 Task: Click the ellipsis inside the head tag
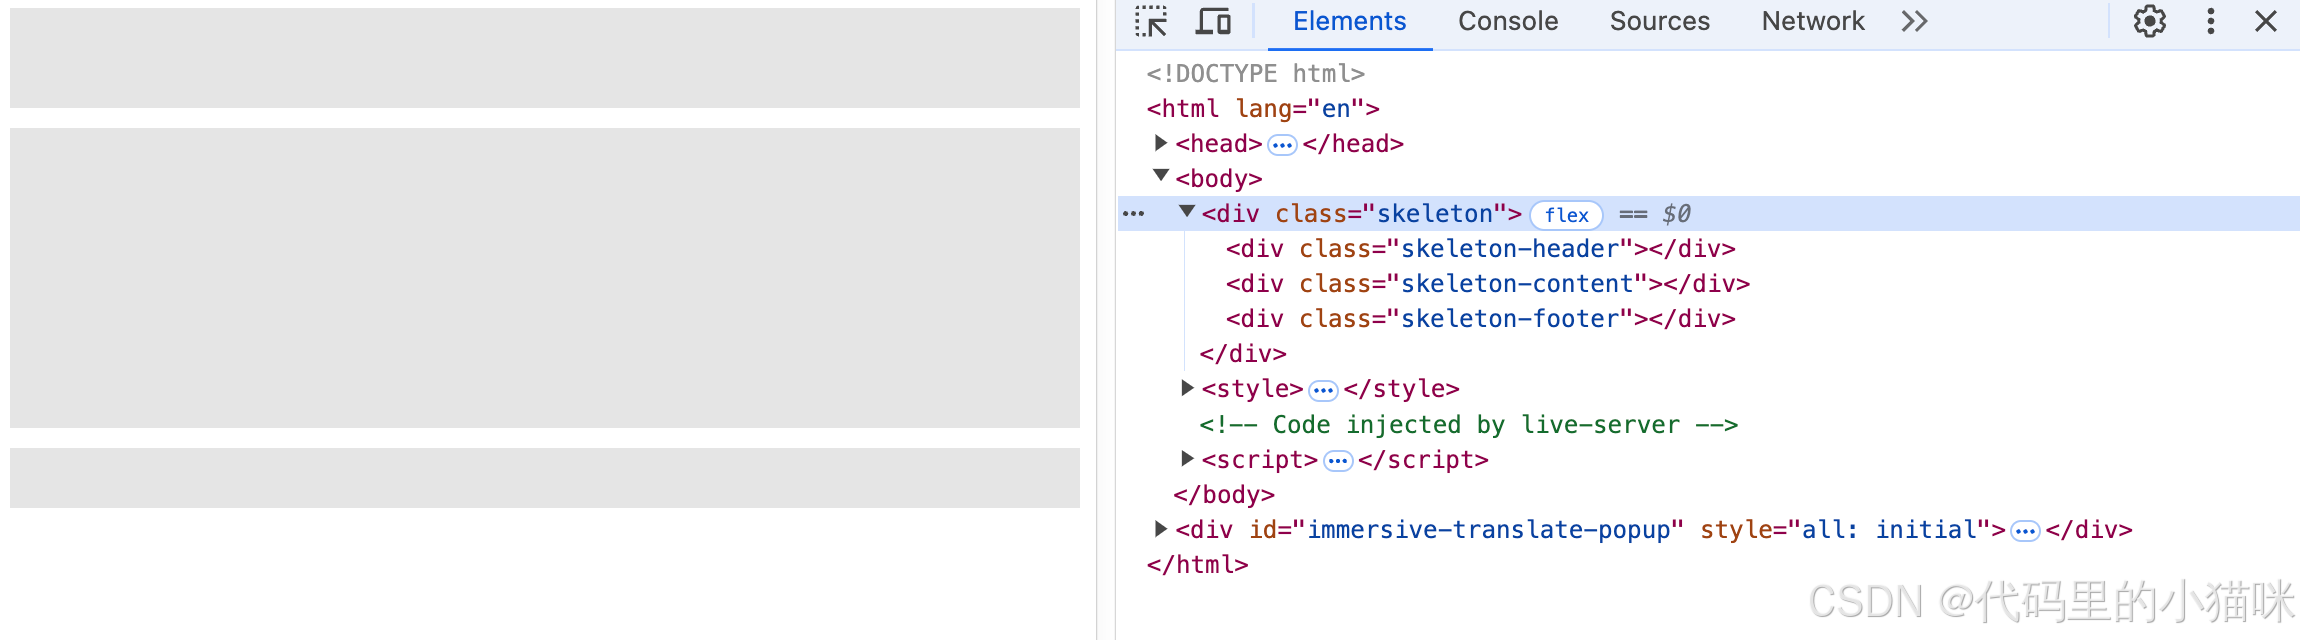pyautogui.click(x=1282, y=146)
